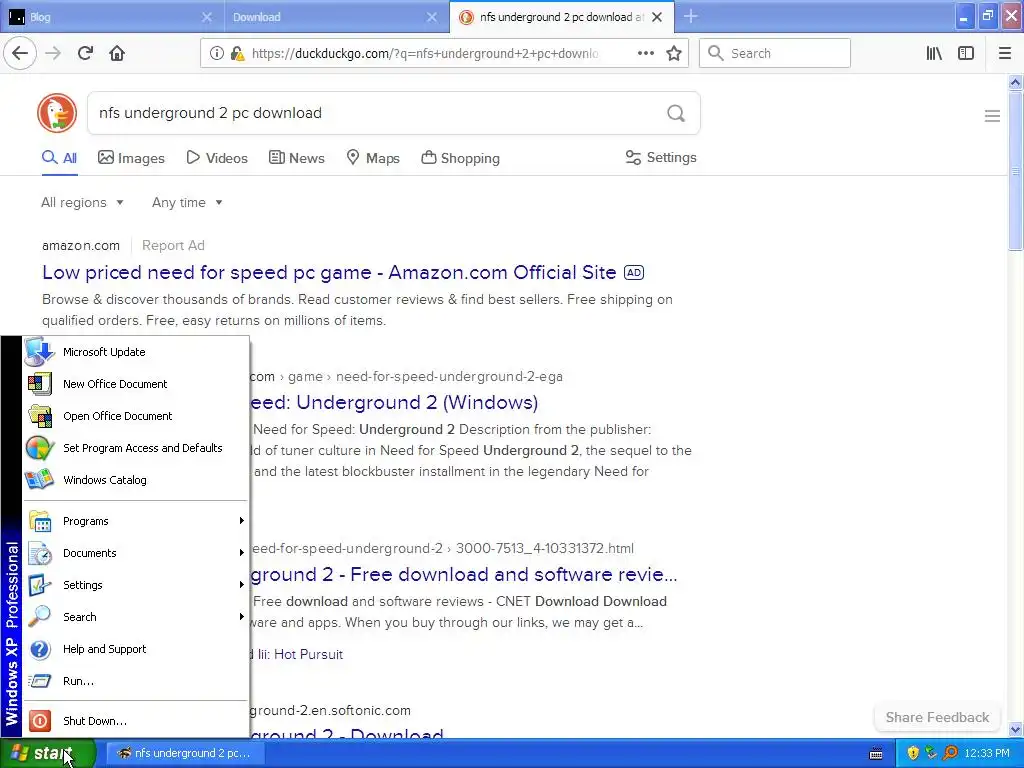The image size is (1024, 768).
Task: Open the Amazon Low priced need for speed link
Action: 329,272
